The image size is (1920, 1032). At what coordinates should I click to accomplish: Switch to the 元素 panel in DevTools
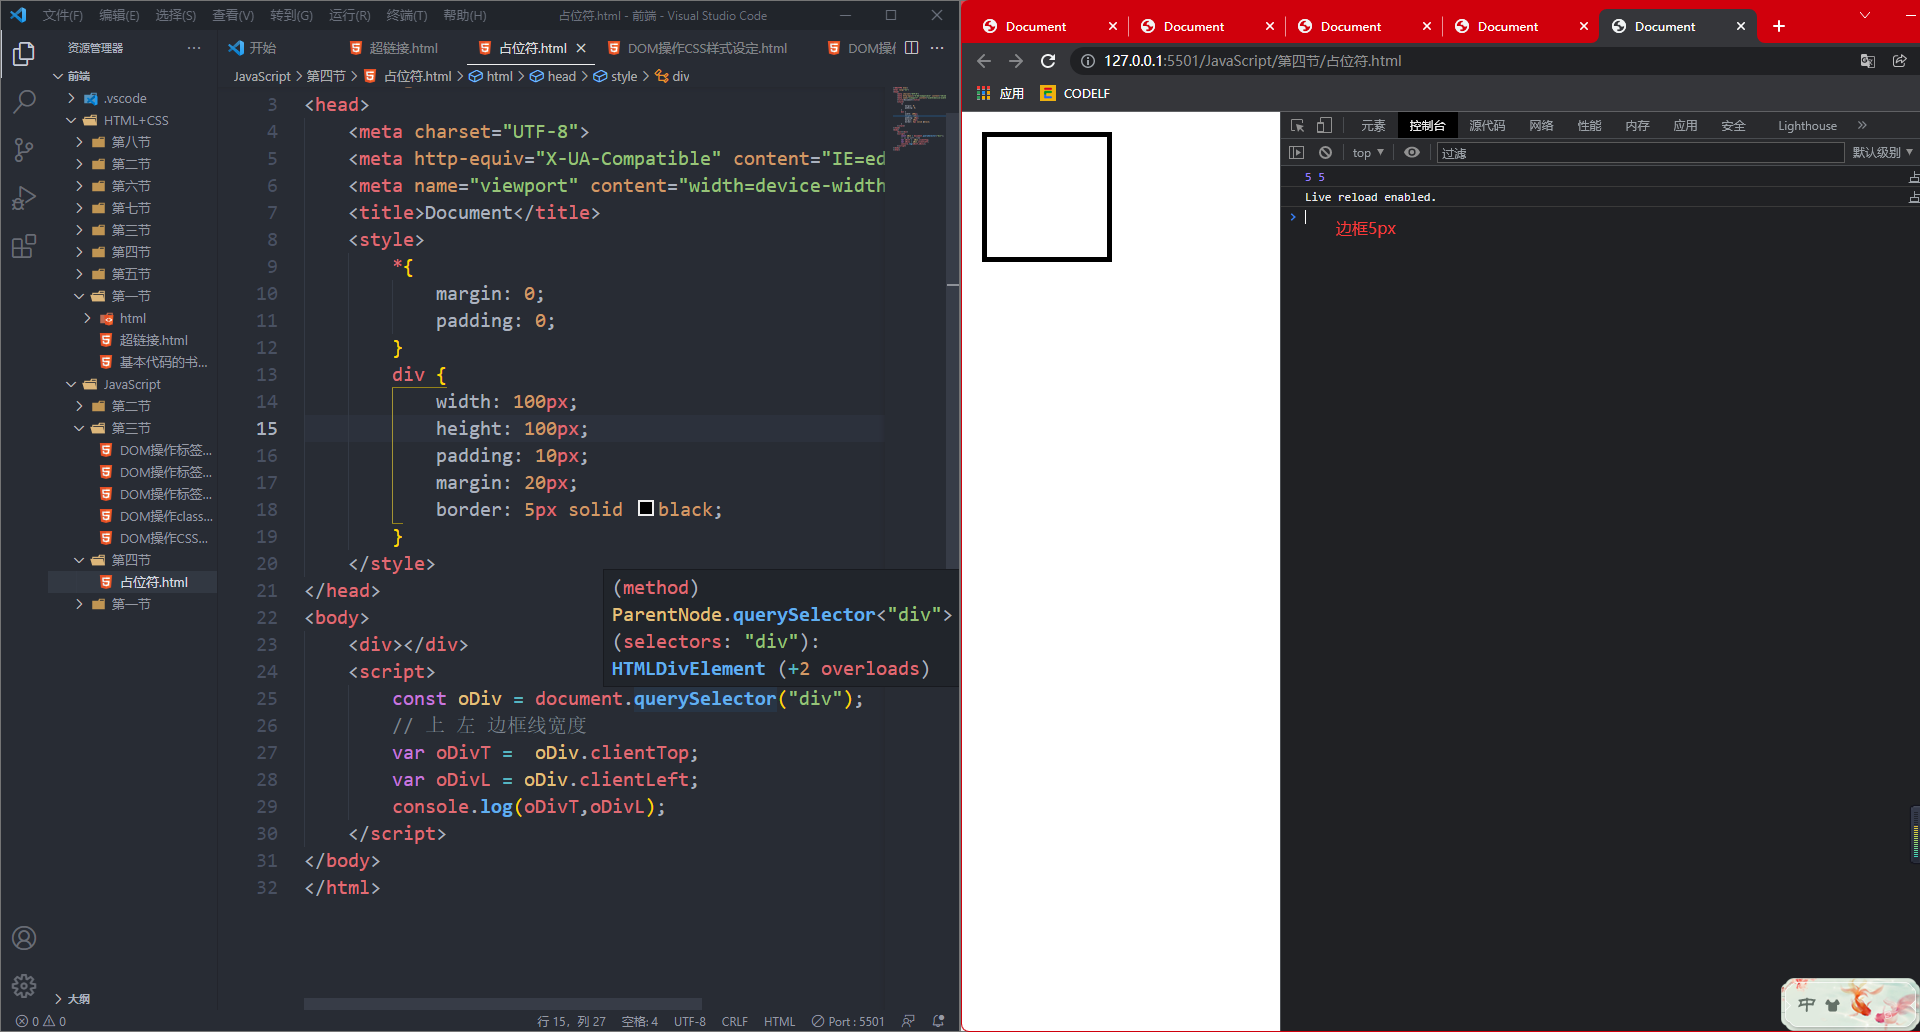click(1372, 125)
